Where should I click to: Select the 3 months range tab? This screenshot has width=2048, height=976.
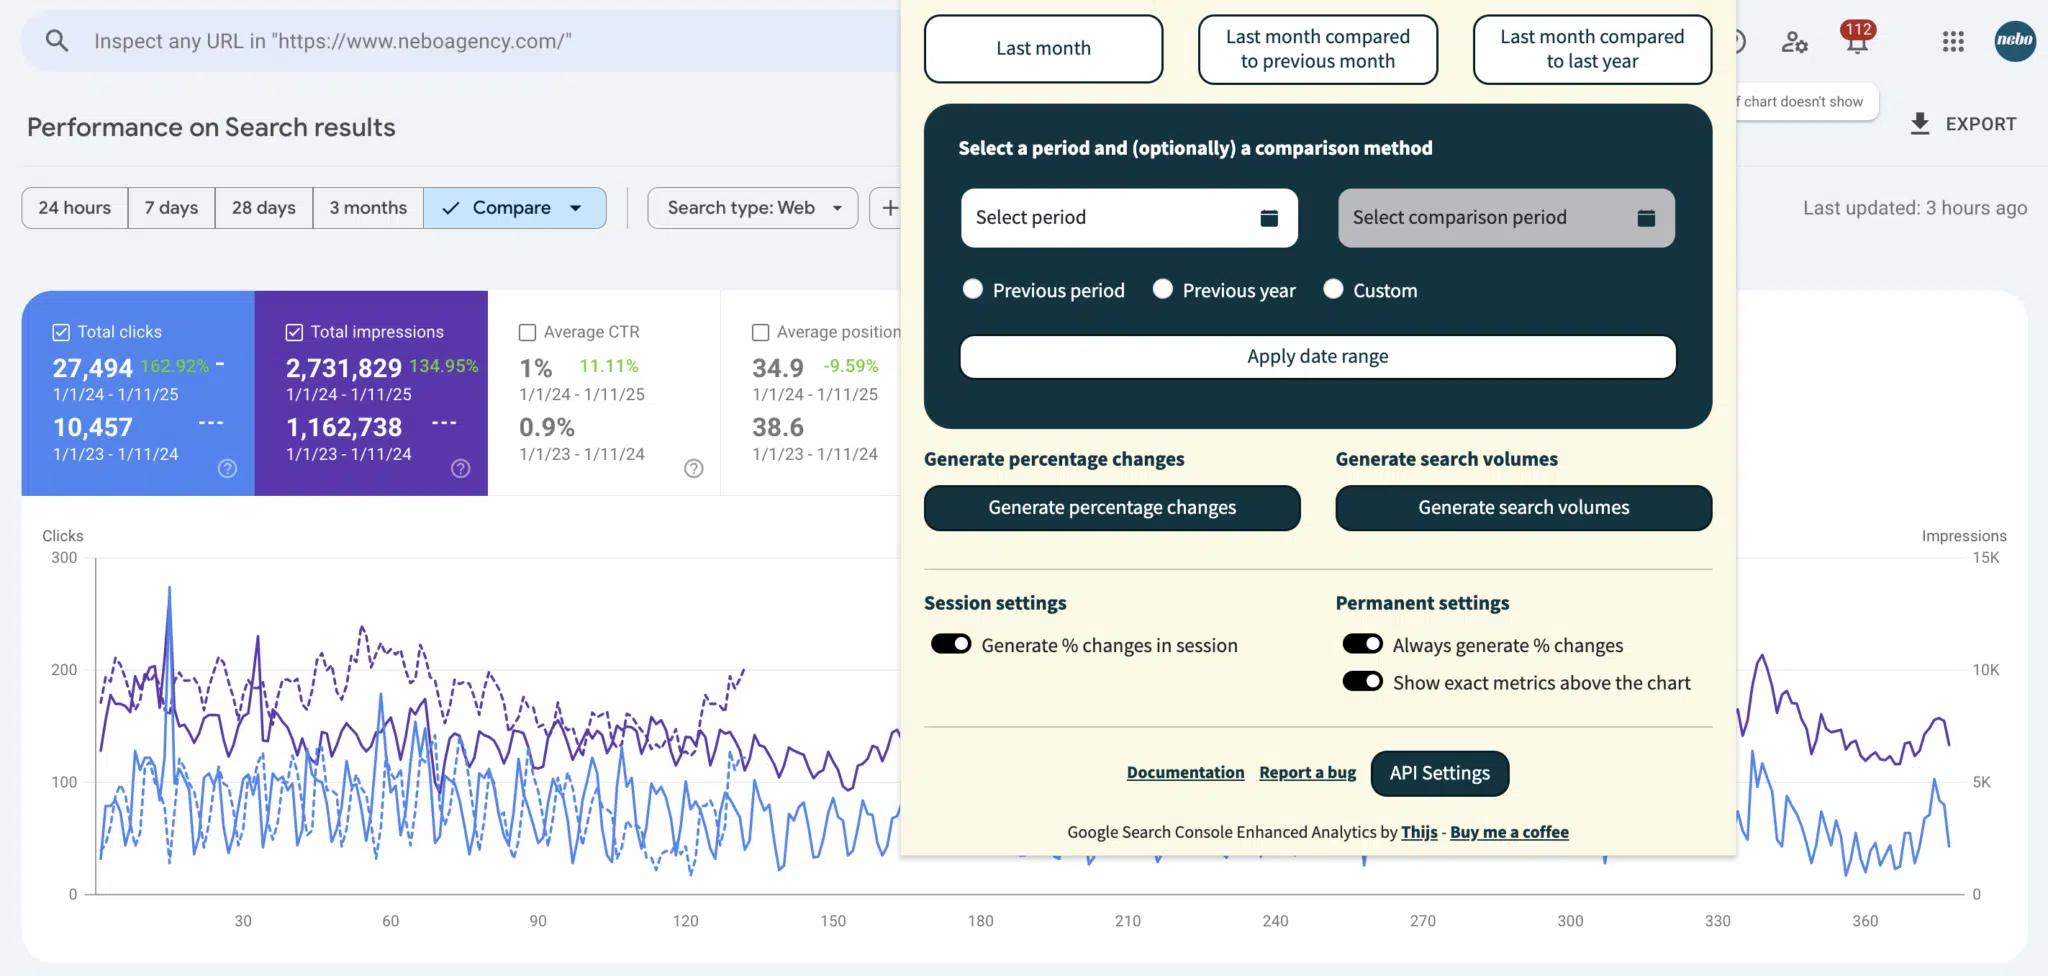pyautogui.click(x=368, y=208)
